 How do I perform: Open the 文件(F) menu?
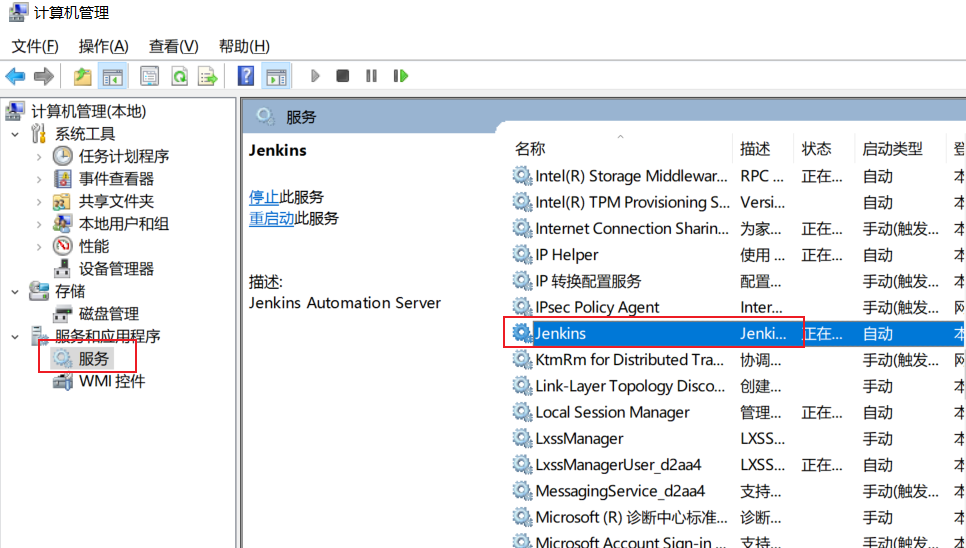[x=35, y=46]
